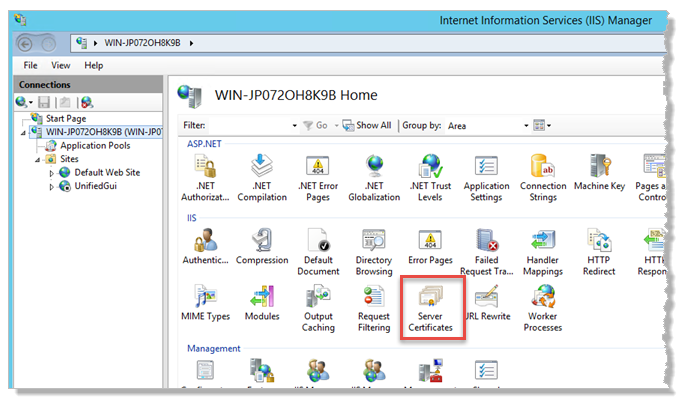This screenshot has width=680, height=401.
Task: Open Connection Strings feature
Action: pyautogui.click(x=543, y=178)
